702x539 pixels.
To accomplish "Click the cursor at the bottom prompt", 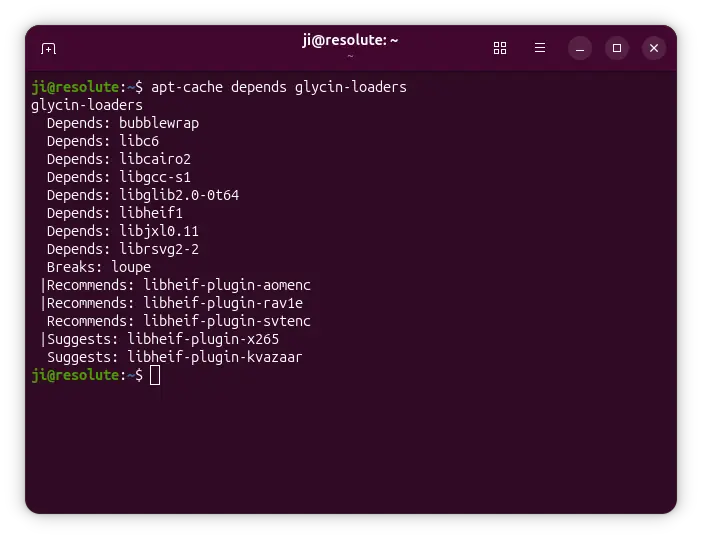I will pos(155,375).
